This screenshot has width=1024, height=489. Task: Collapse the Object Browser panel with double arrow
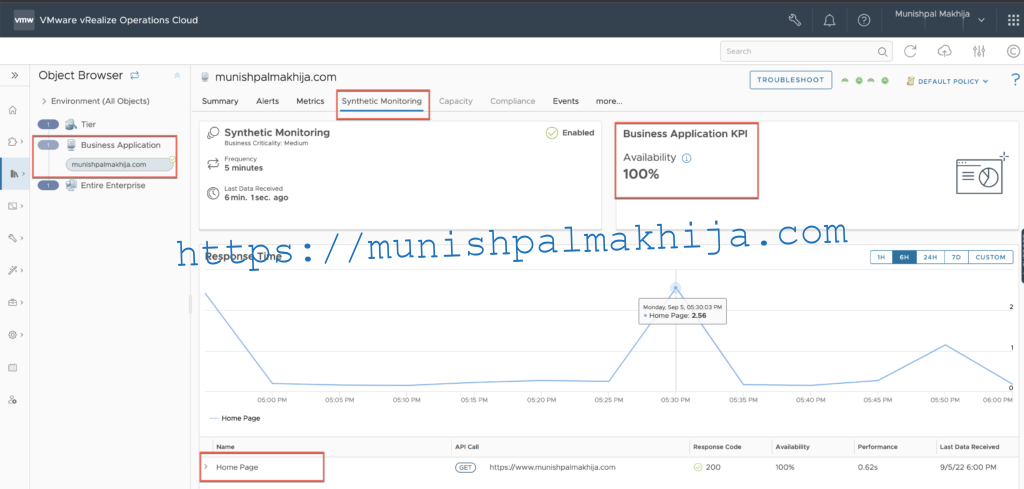point(177,76)
